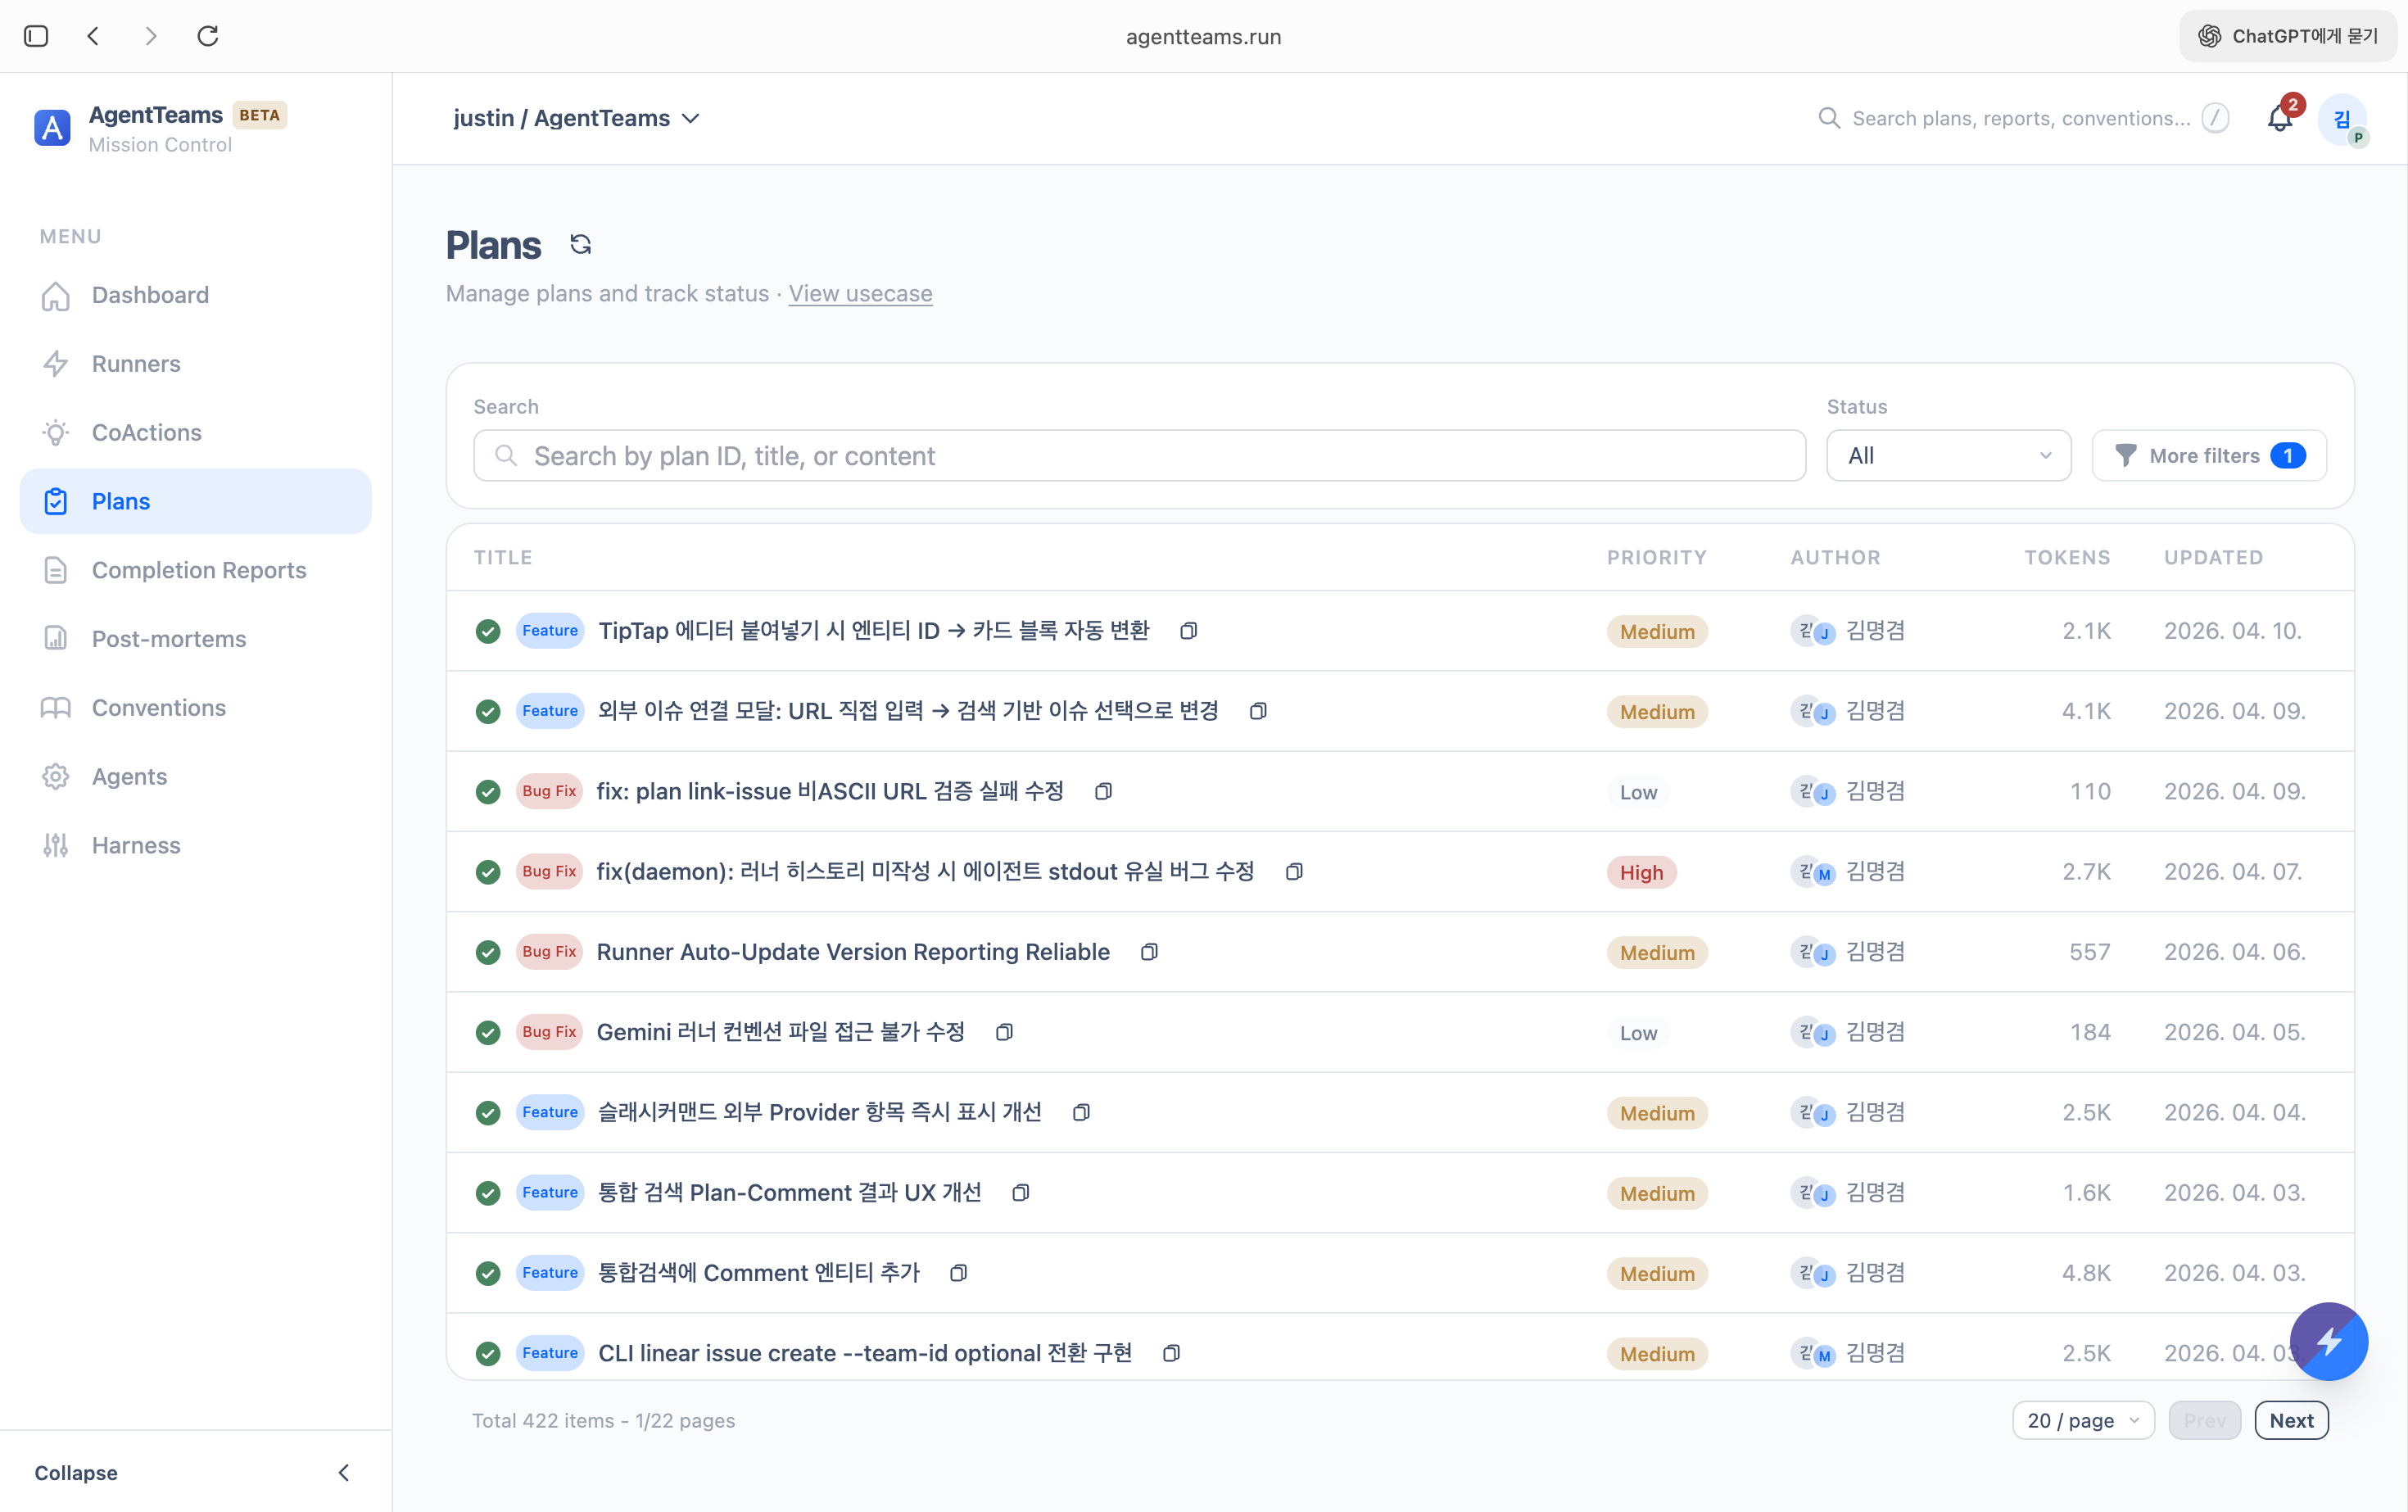
Task: Change the 20 / page size selector
Action: 2082,1420
